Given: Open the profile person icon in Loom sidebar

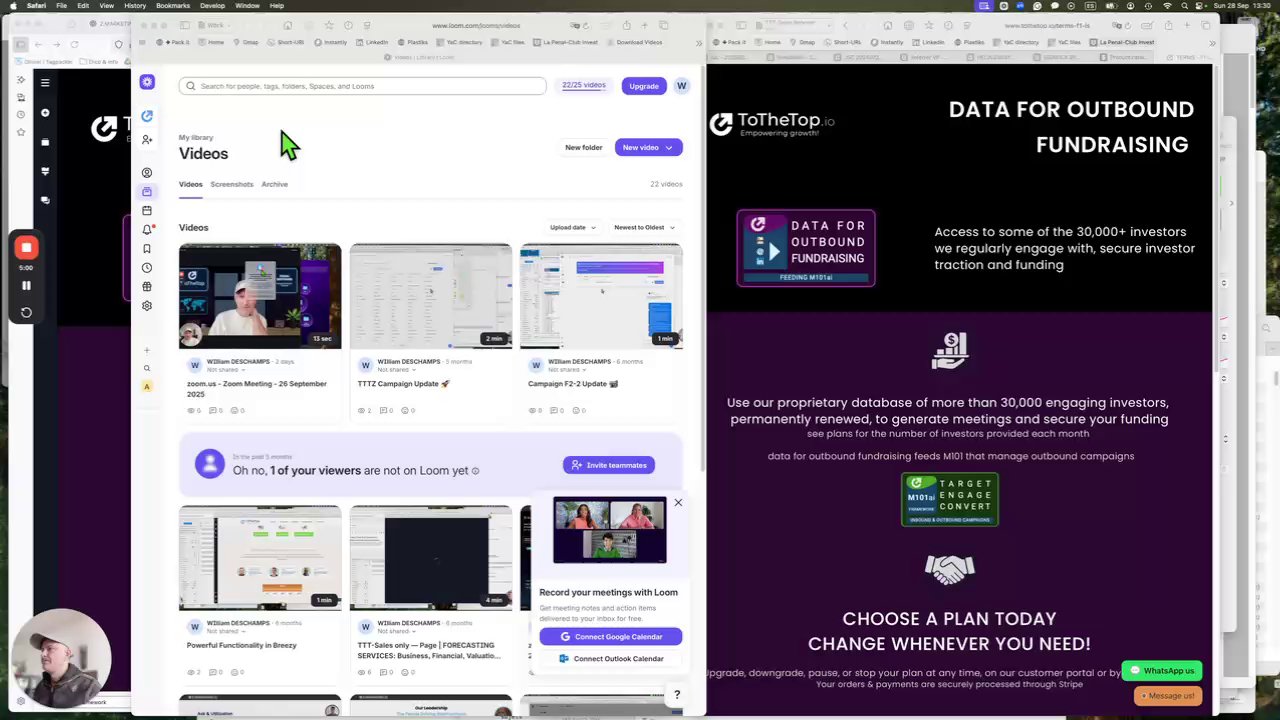Looking at the screenshot, I should (147, 173).
